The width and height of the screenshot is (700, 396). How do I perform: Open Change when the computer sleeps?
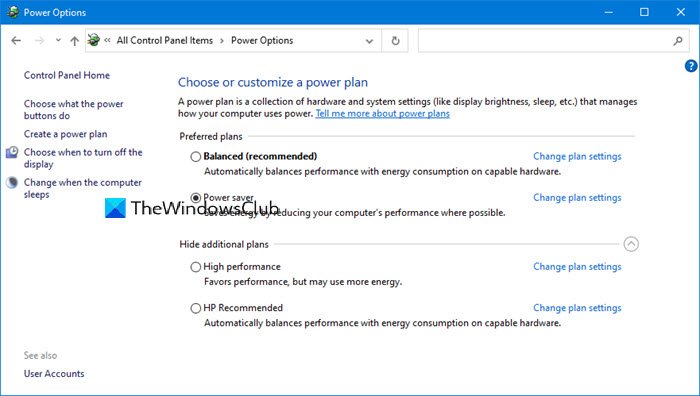tap(83, 188)
